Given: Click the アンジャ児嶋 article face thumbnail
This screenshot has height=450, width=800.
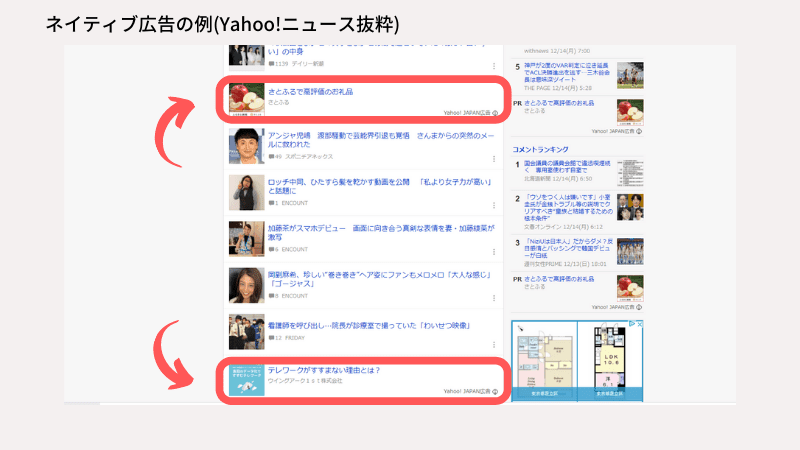Looking at the screenshot, I should click(246, 146).
